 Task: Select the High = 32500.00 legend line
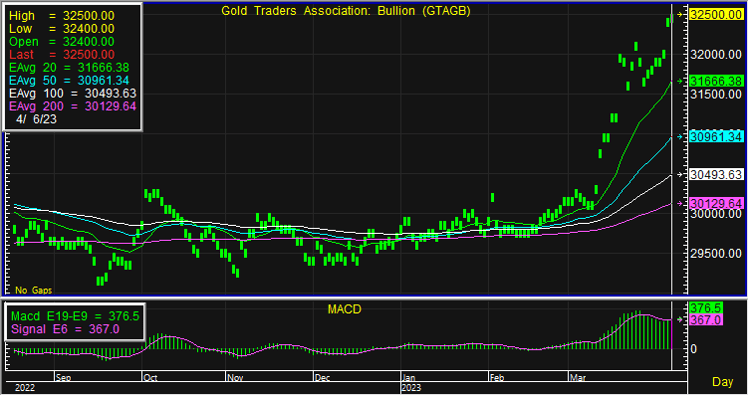click(62, 16)
